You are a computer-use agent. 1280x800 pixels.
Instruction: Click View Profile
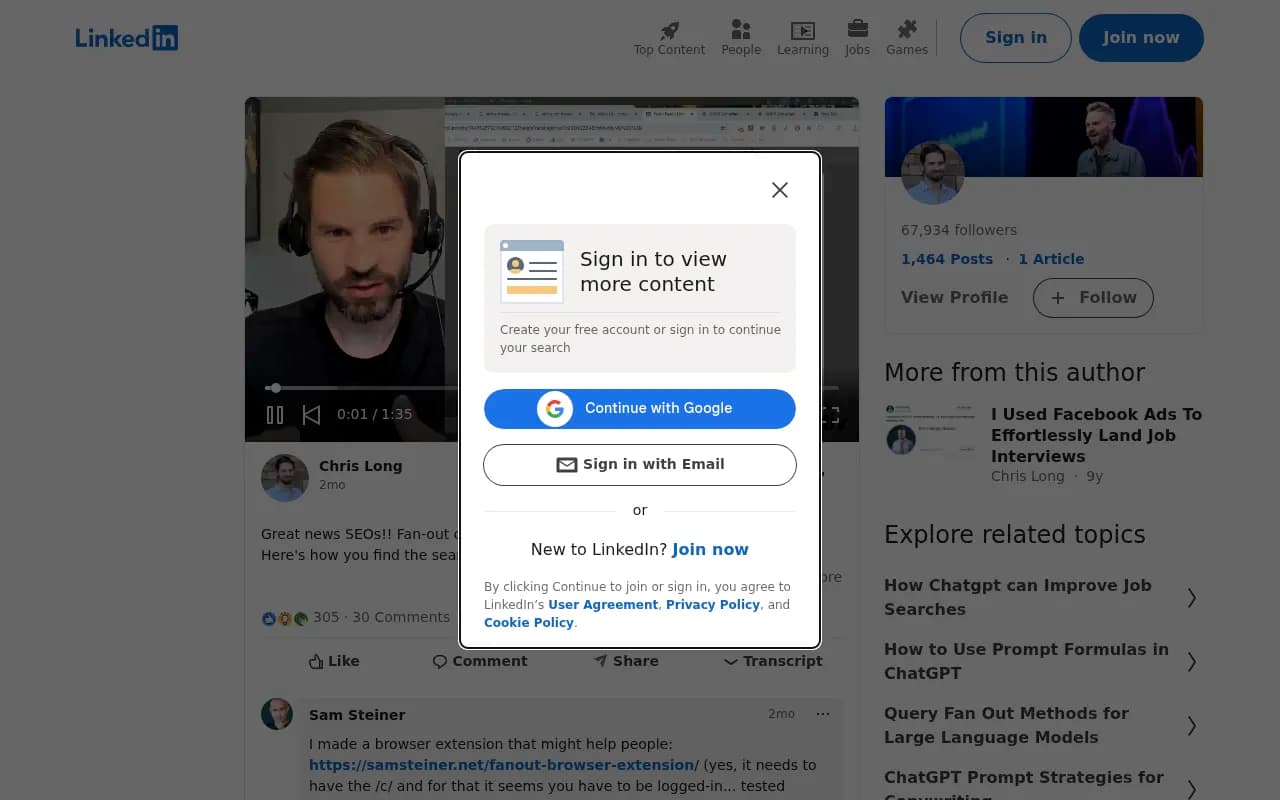point(954,298)
